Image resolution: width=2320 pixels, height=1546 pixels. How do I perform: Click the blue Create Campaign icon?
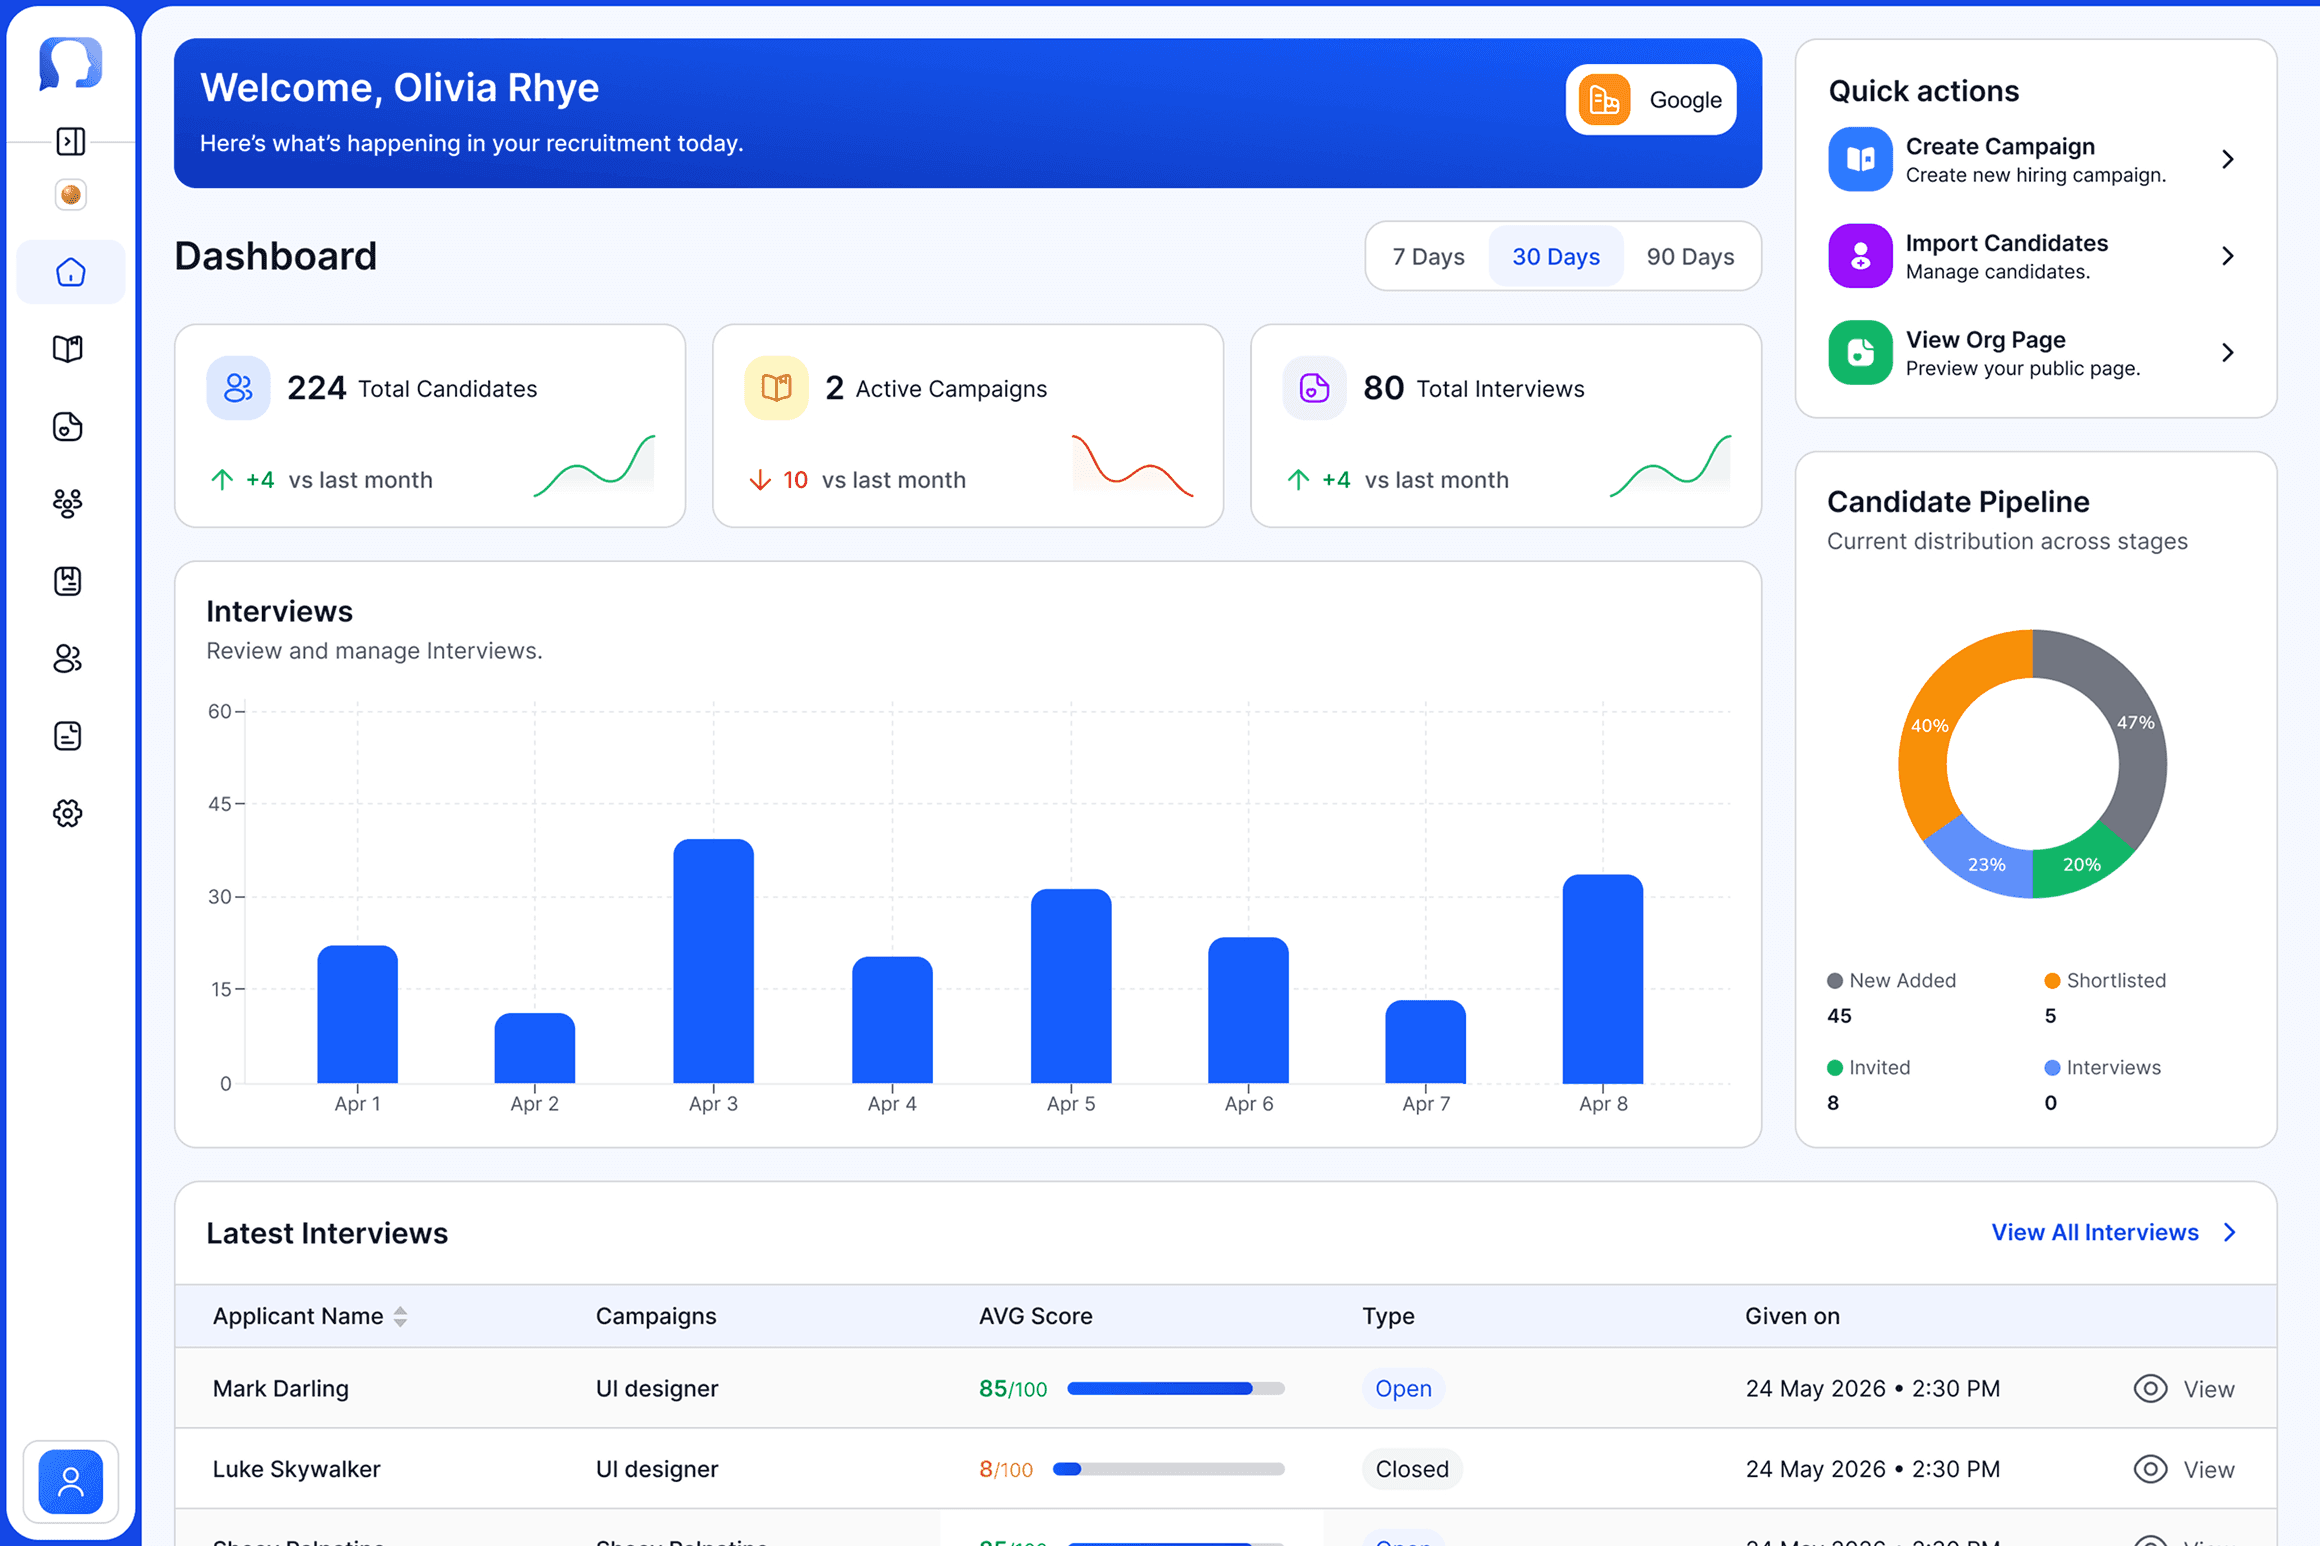pyautogui.click(x=1860, y=159)
